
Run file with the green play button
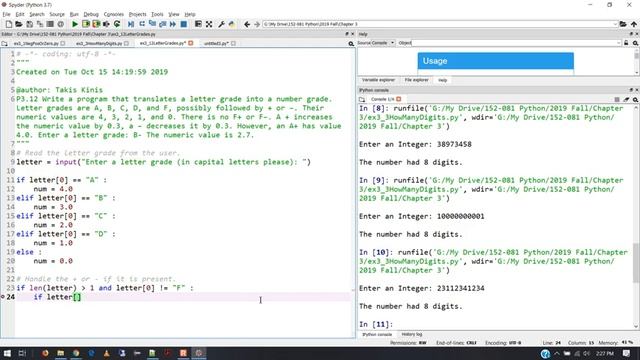[75, 24]
